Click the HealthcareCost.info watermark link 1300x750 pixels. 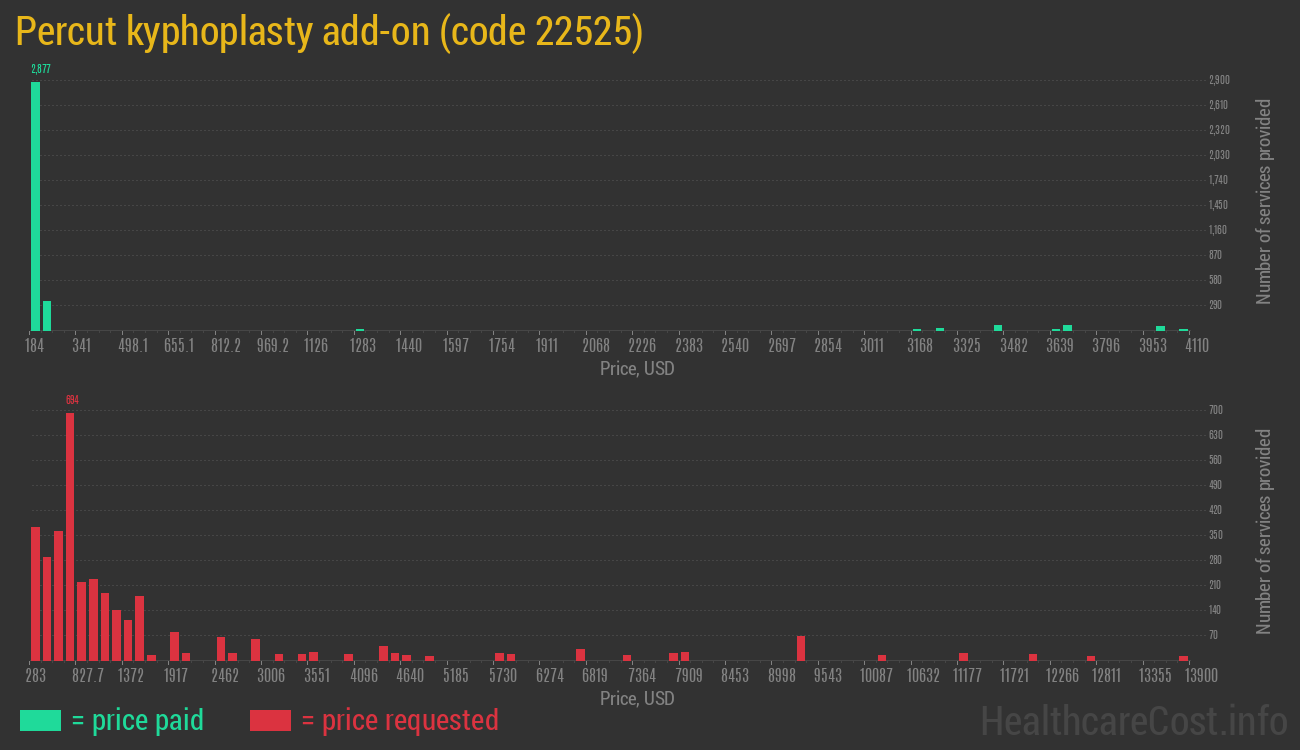[x=1133, y=720]
